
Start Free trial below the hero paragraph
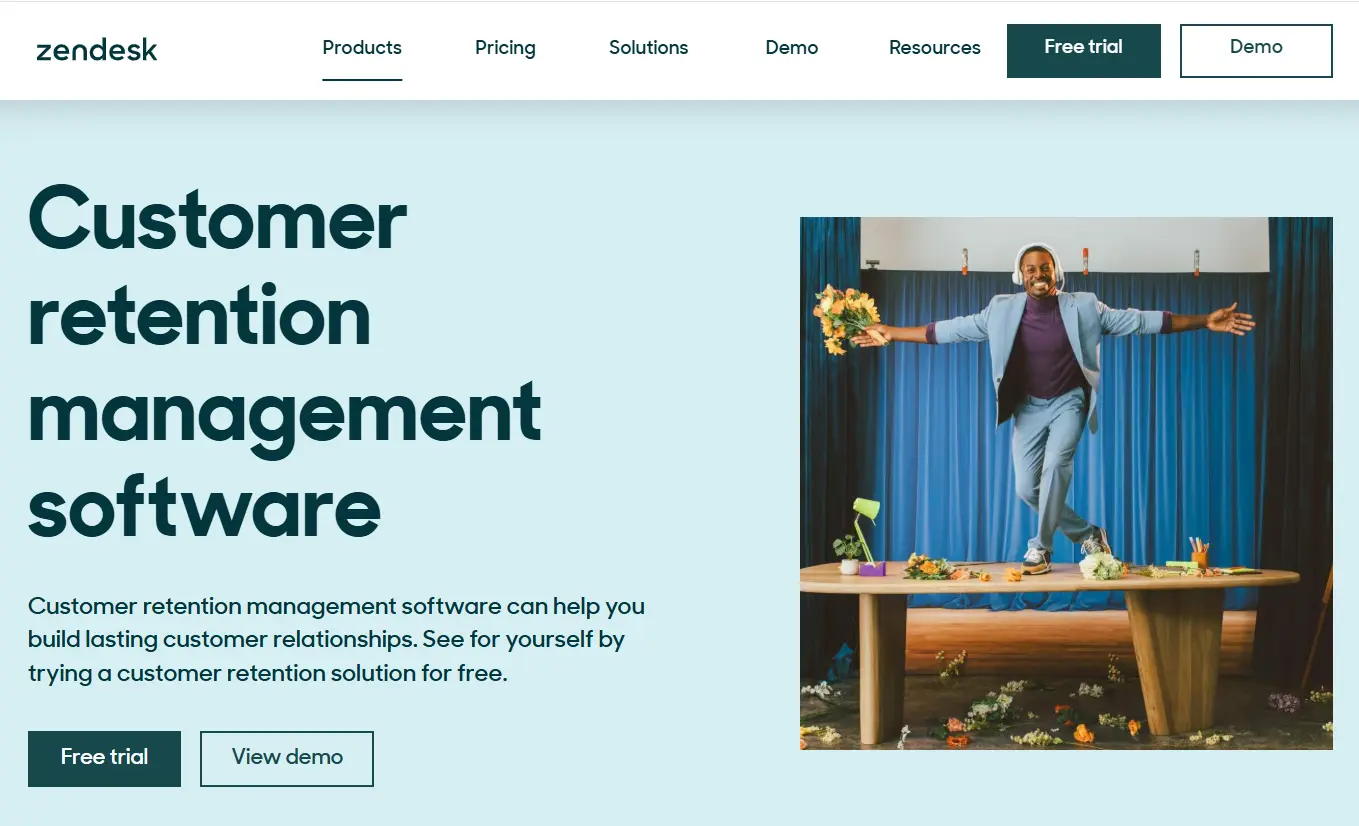coord(104,759)
